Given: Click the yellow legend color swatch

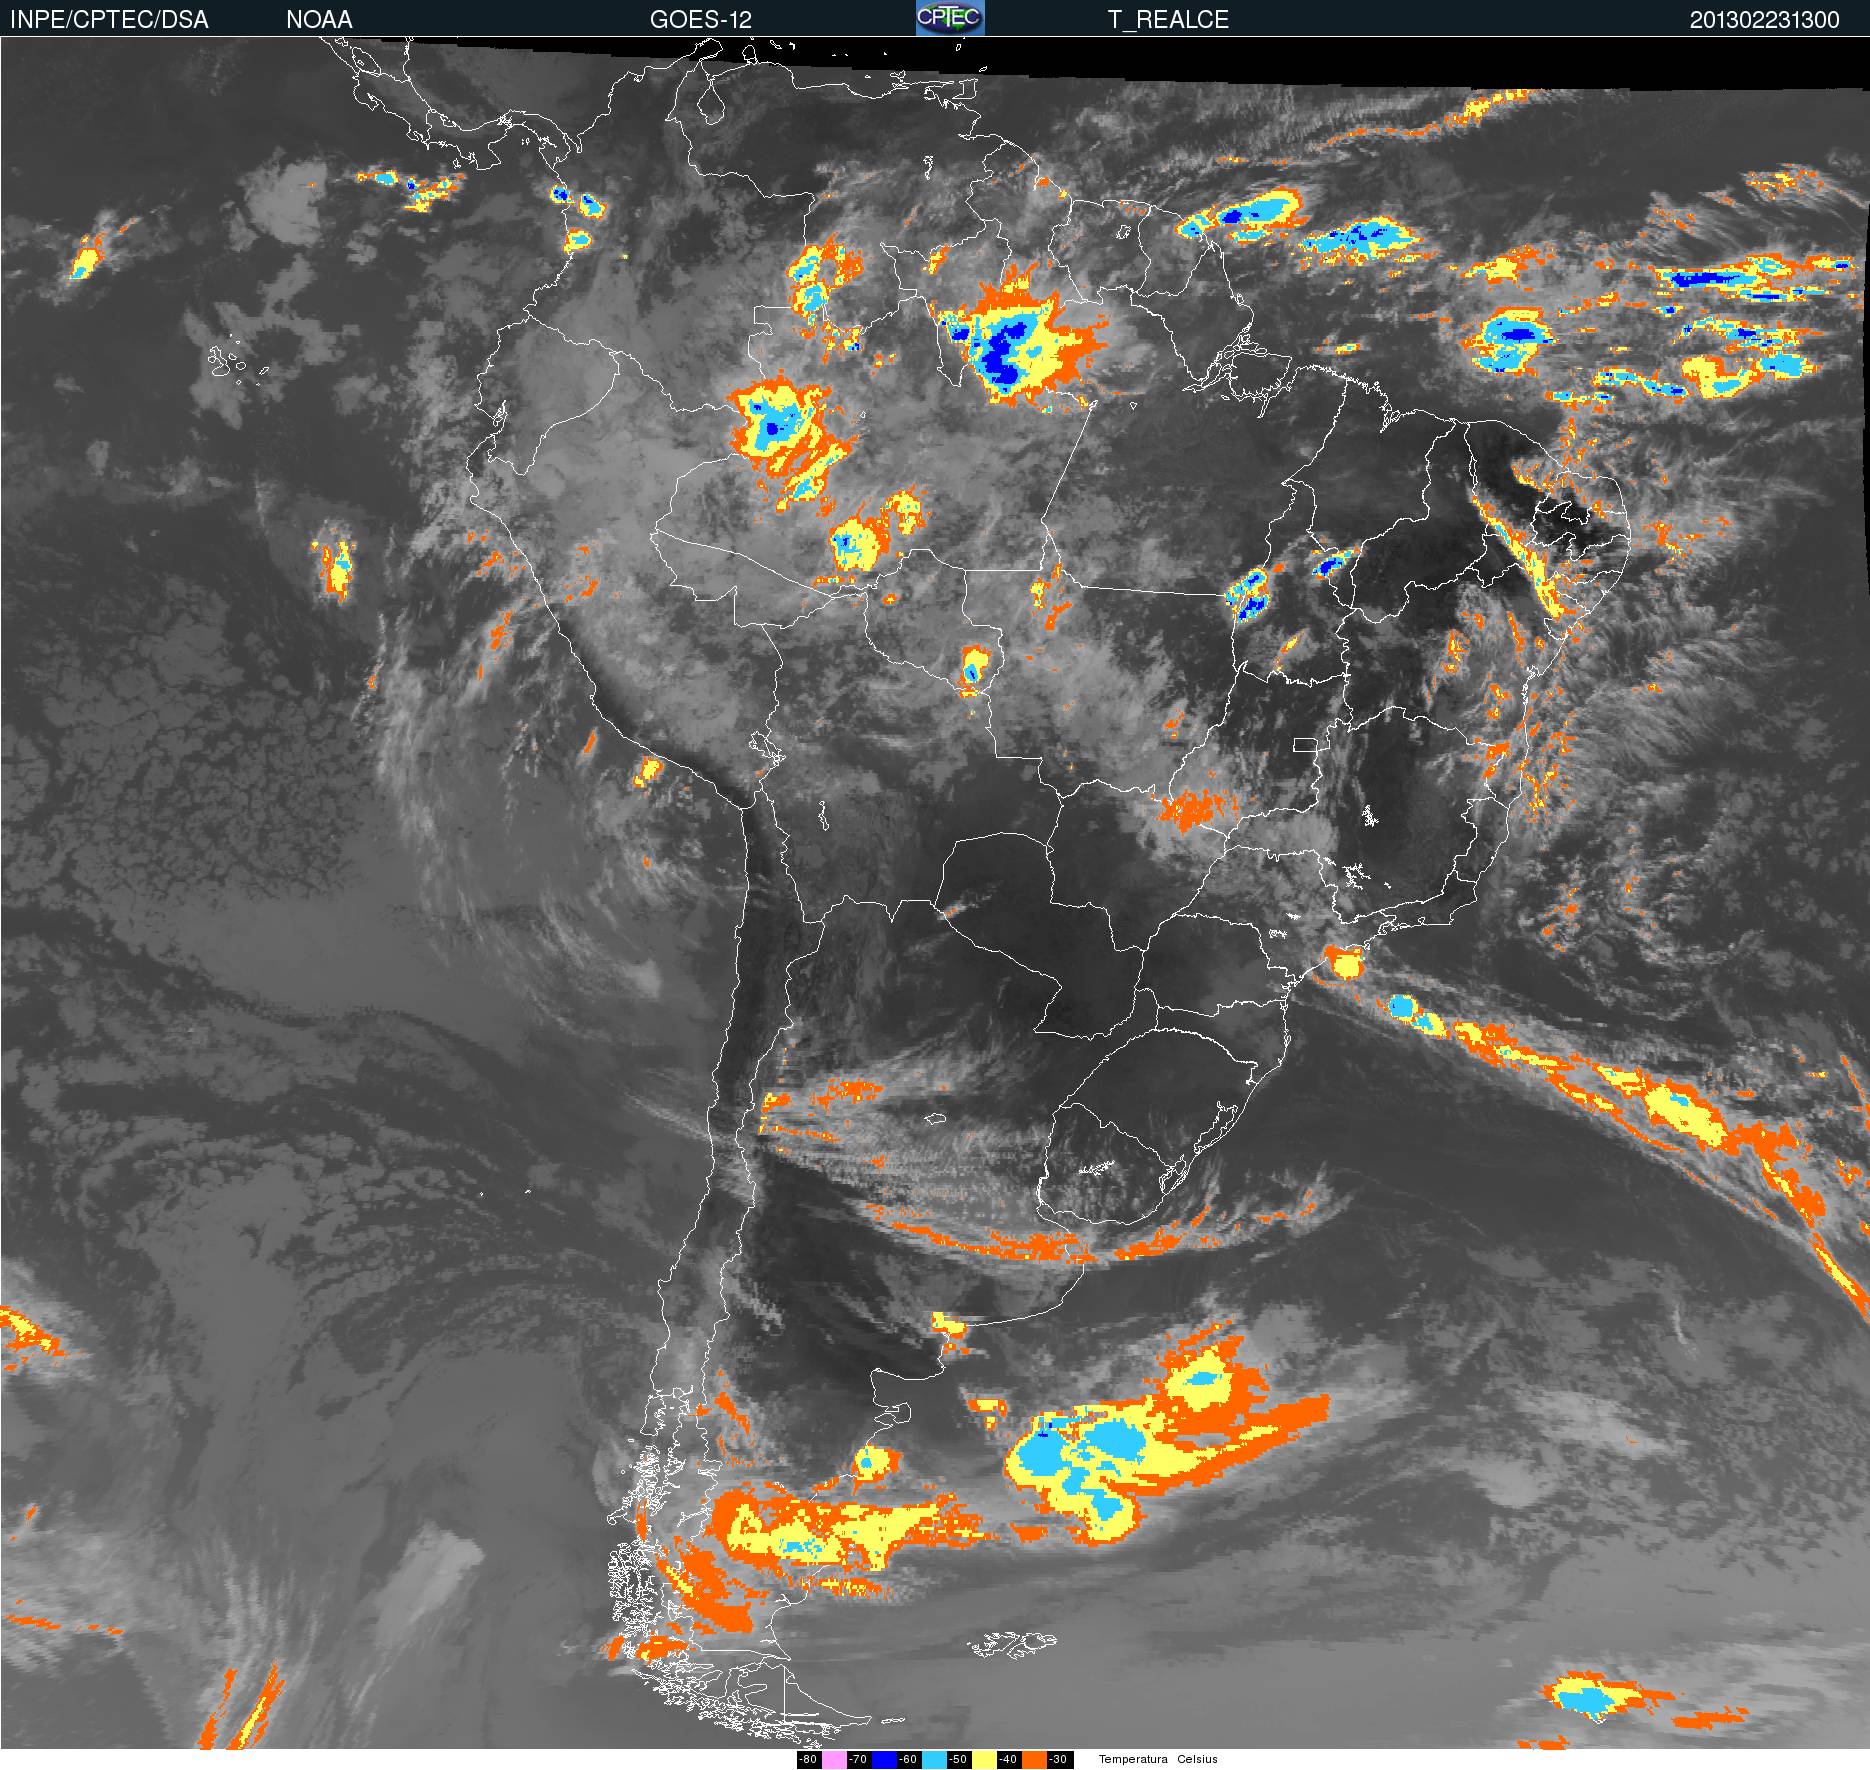Looking at the screenshot, I should (984, 1759).
